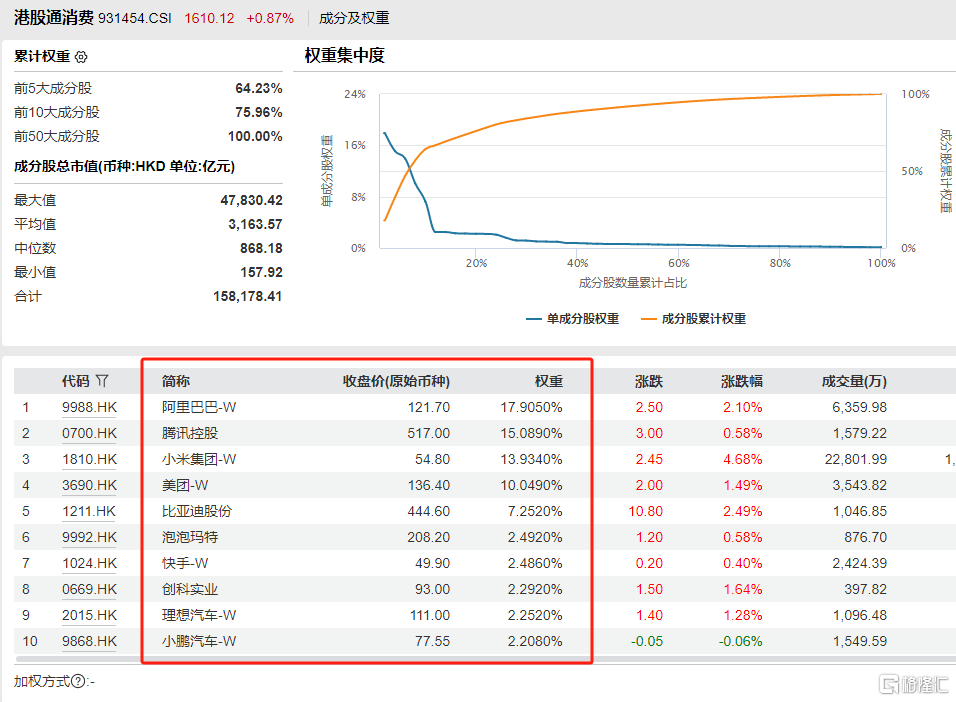This screenshot has width=956, height=702.
Task: Open stock code 1024.HK link
Action: 89,564
